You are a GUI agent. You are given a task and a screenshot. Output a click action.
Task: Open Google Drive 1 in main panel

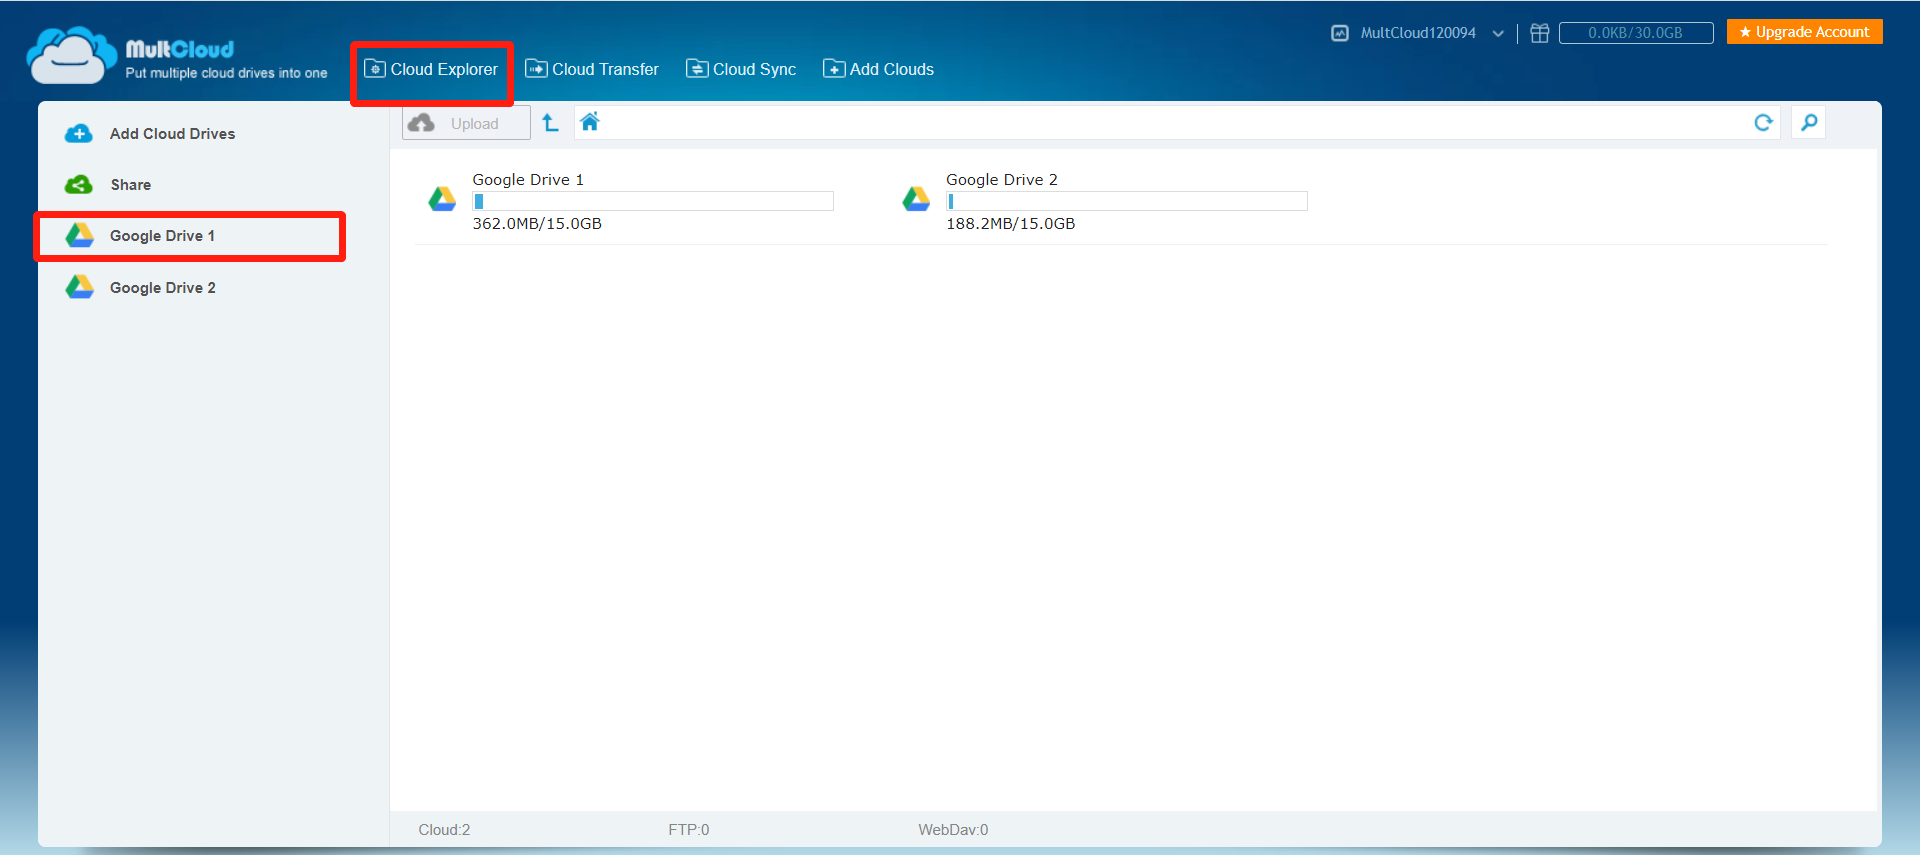coord(528,179)
